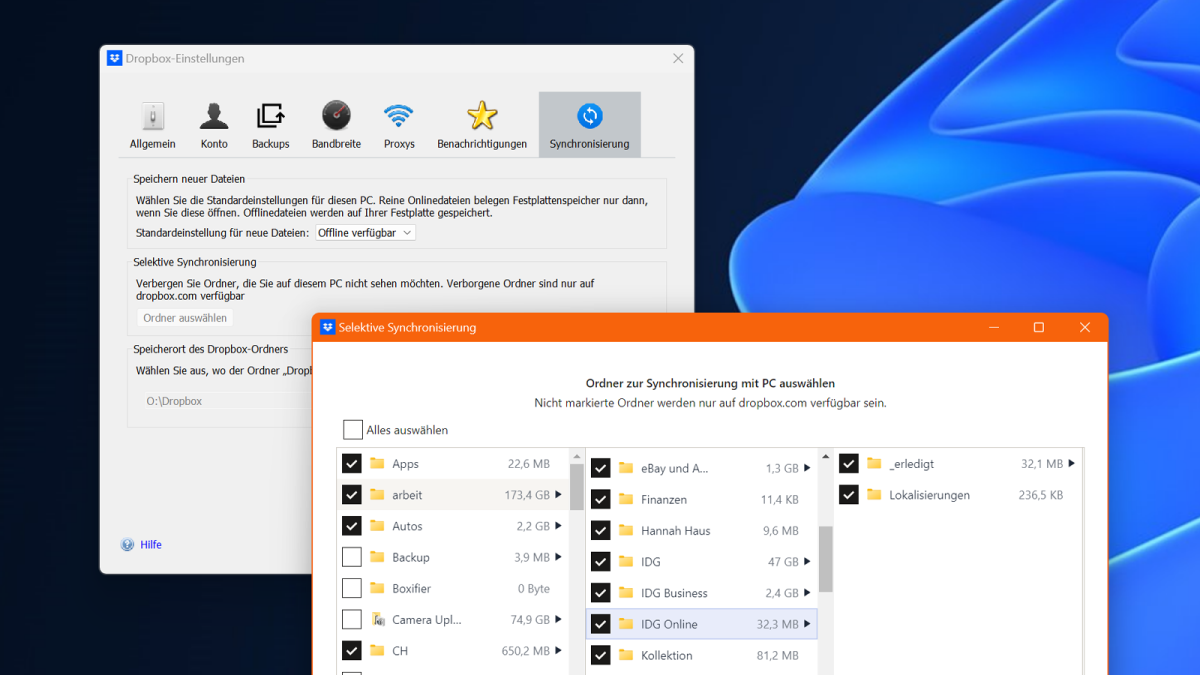
Task: Check the Alles auswählen checkbox
Action: coord(352,430)
